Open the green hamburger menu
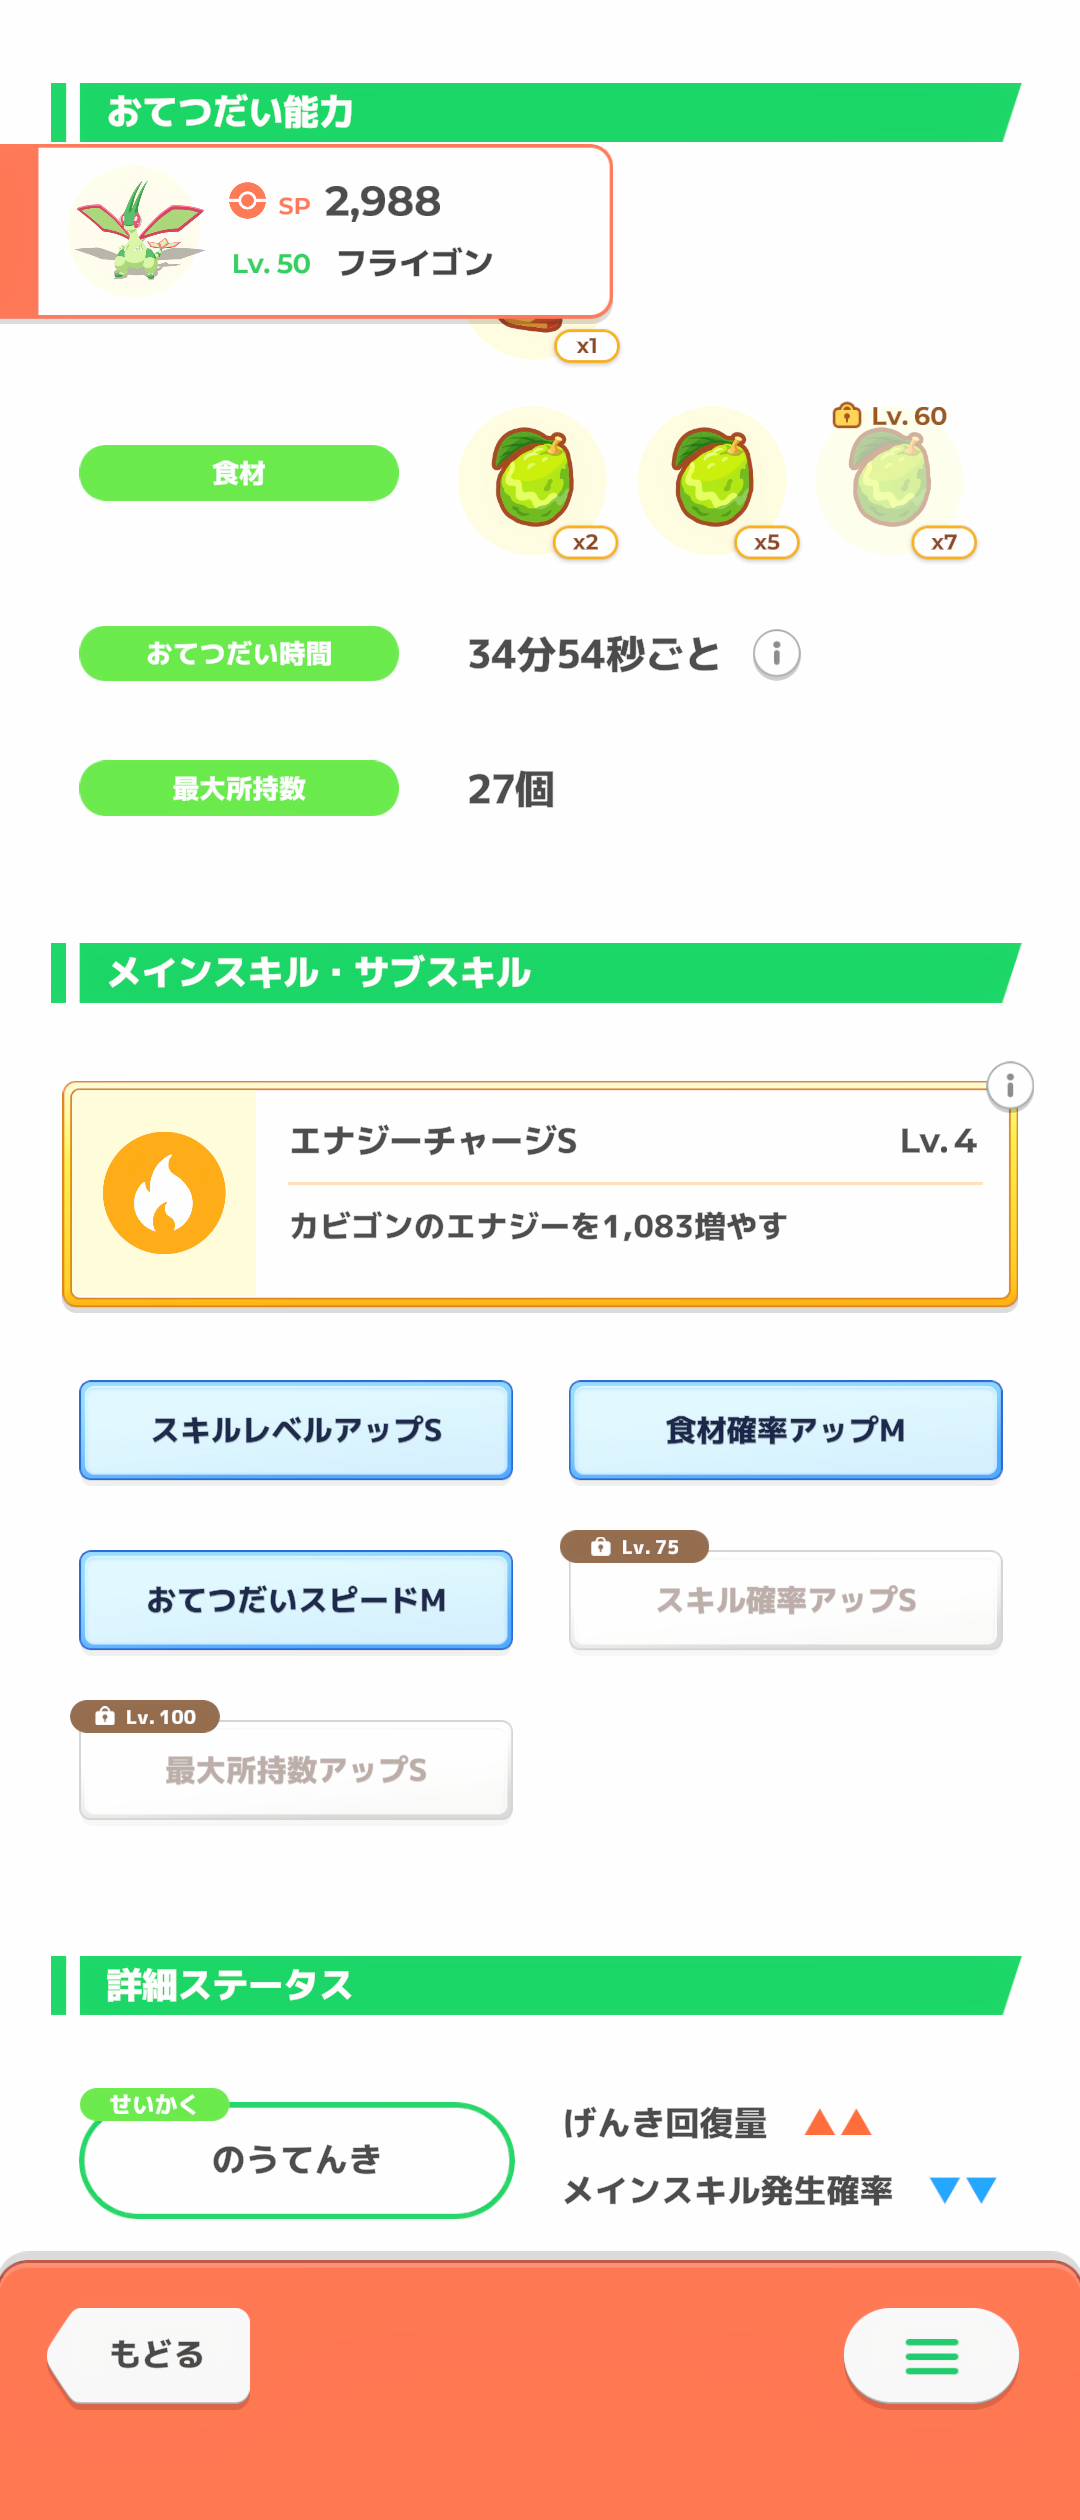Screen dimensions: 1080x2520 click(931, 2356)
